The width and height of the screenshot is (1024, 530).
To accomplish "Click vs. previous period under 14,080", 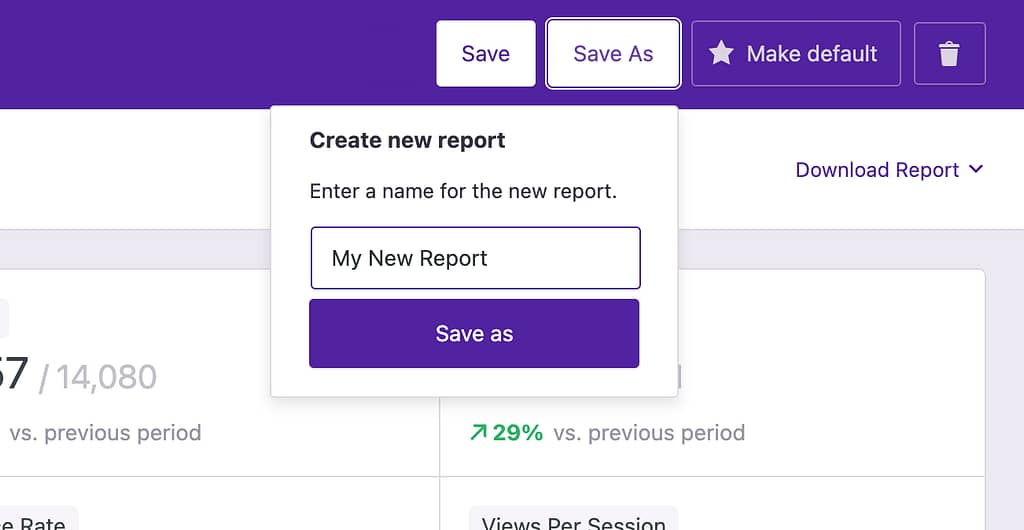I will [x=105, y=433].
